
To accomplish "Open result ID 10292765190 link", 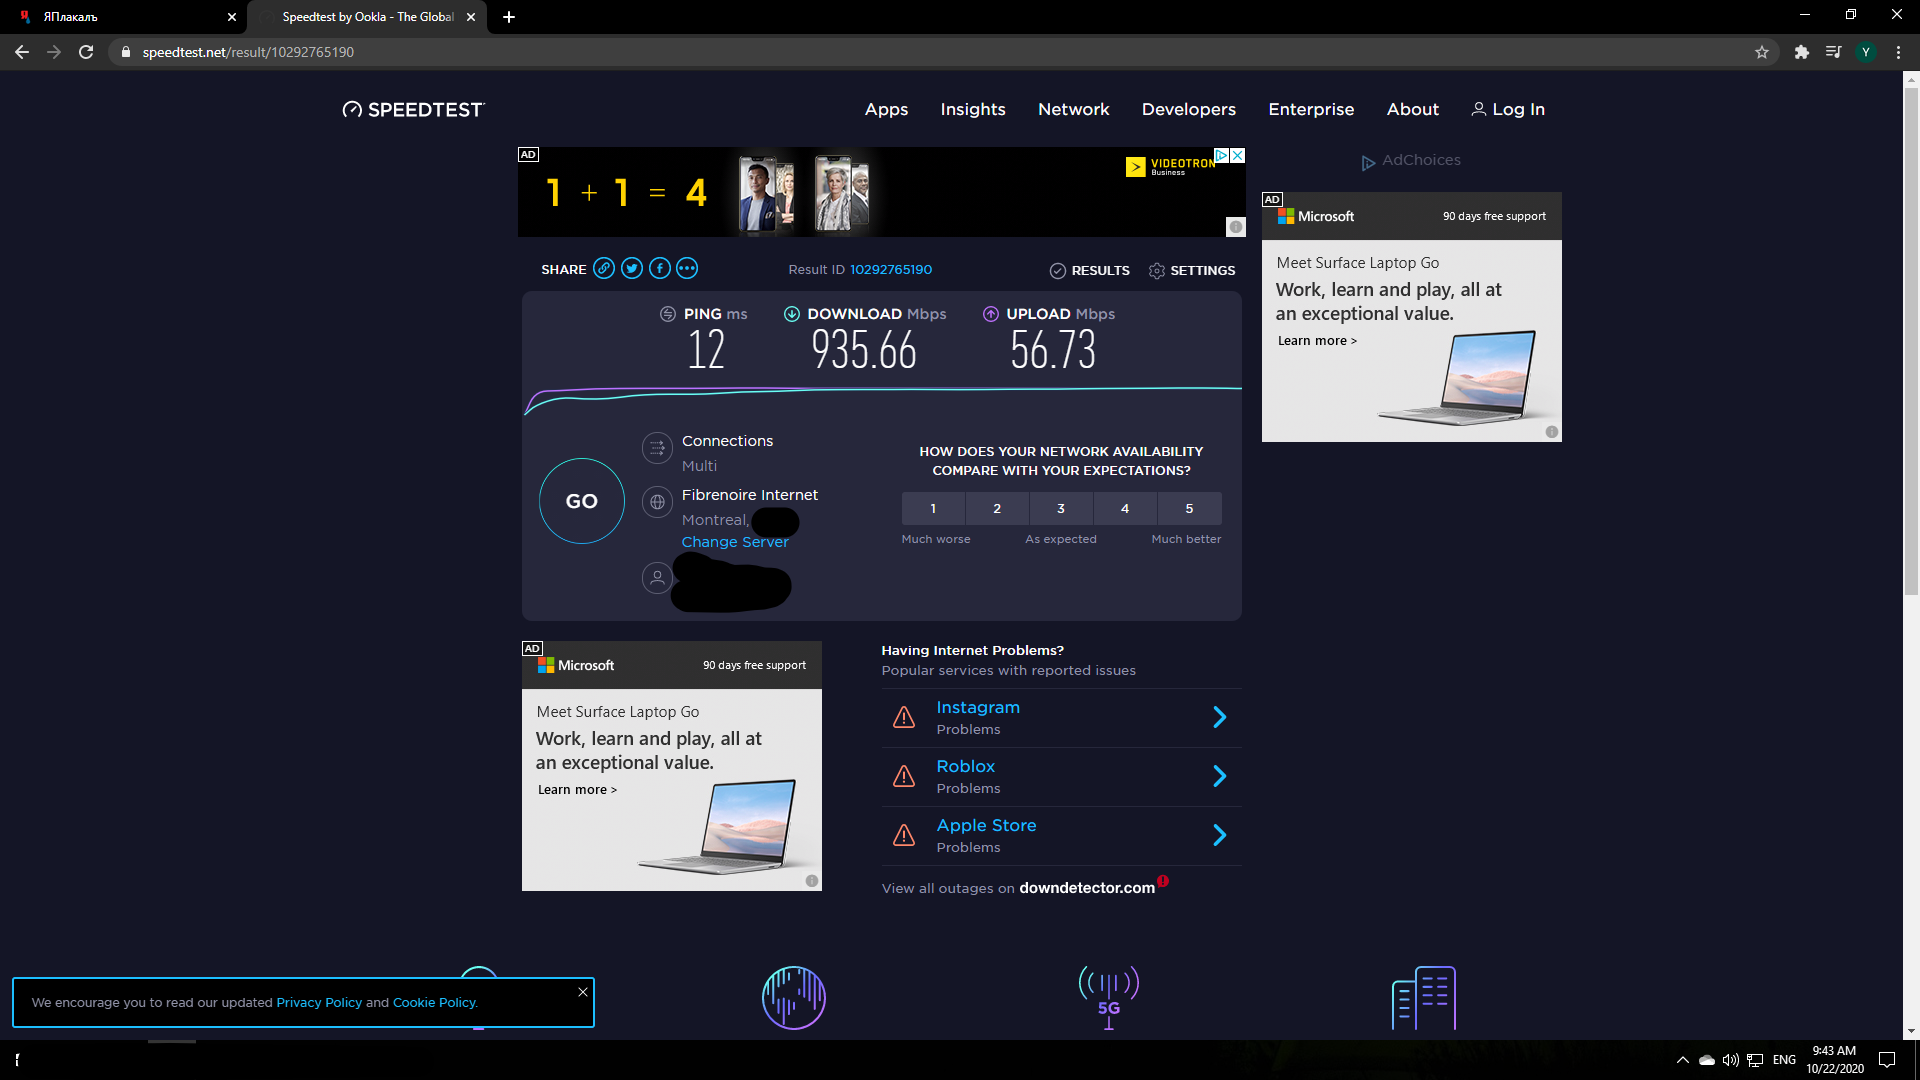I will click(891, 269).
